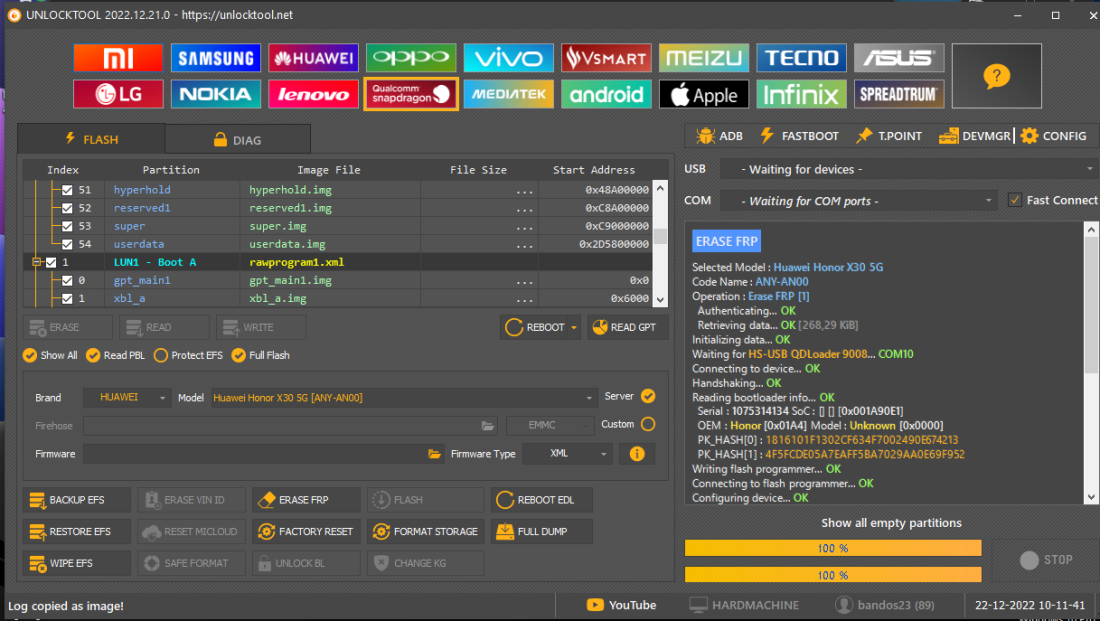Toggle the Read PBL option

[115, 355]
